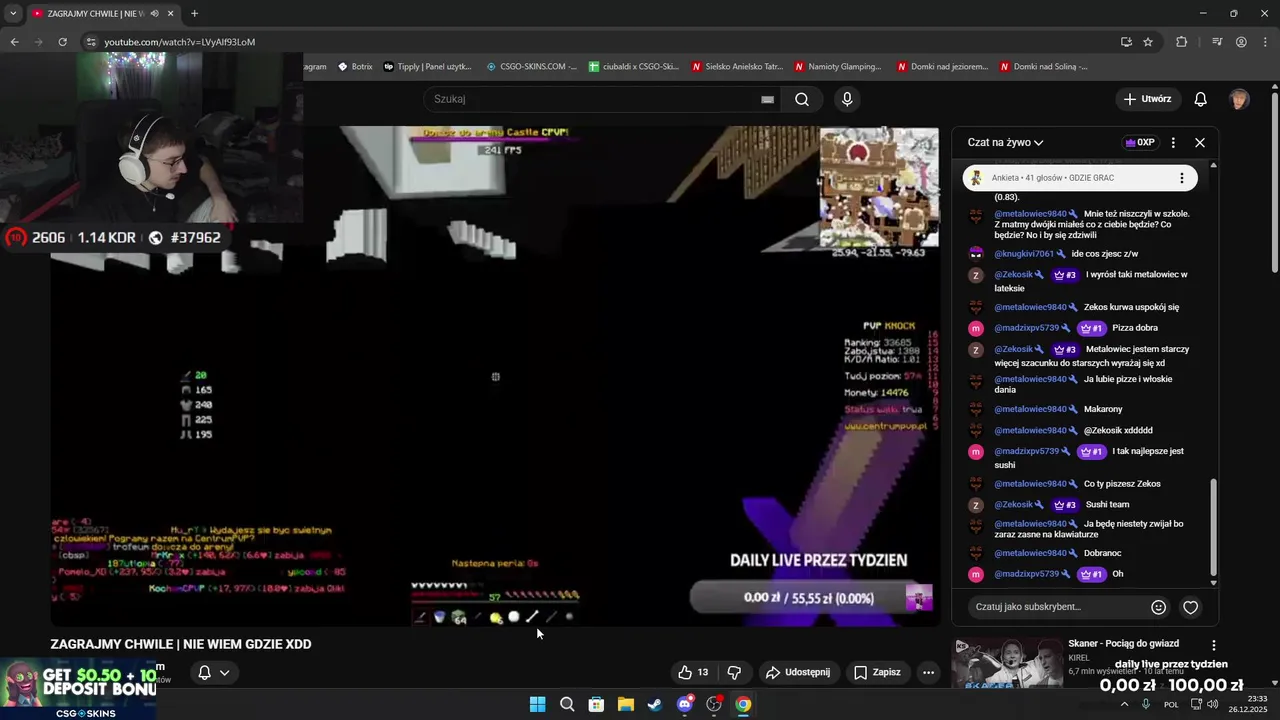Send a heart reaction in chat
Viewport: 1280px width, 720px height.
coord(1191,607)
